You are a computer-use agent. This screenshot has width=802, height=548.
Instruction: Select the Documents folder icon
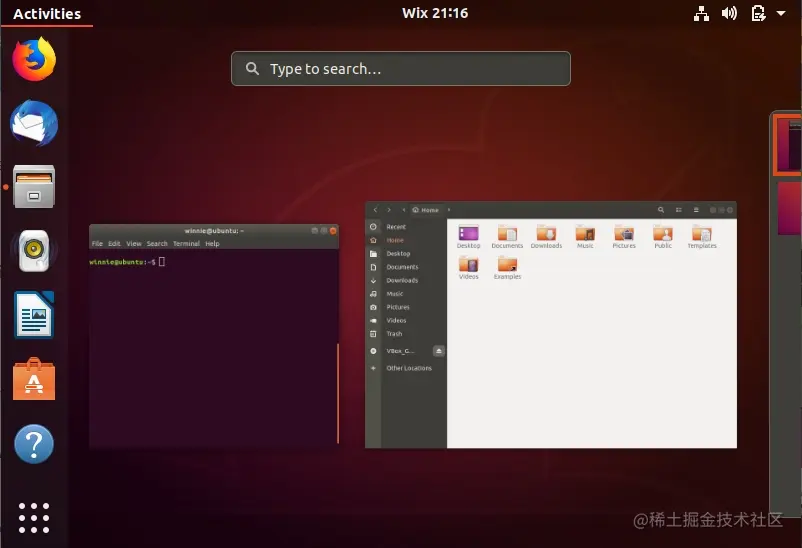(507, 234)
